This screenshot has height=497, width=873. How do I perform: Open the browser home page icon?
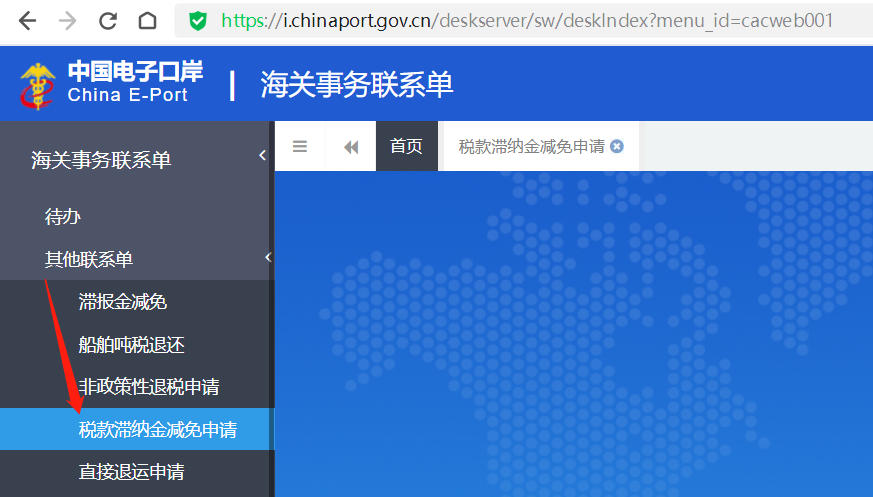(148, 21)
